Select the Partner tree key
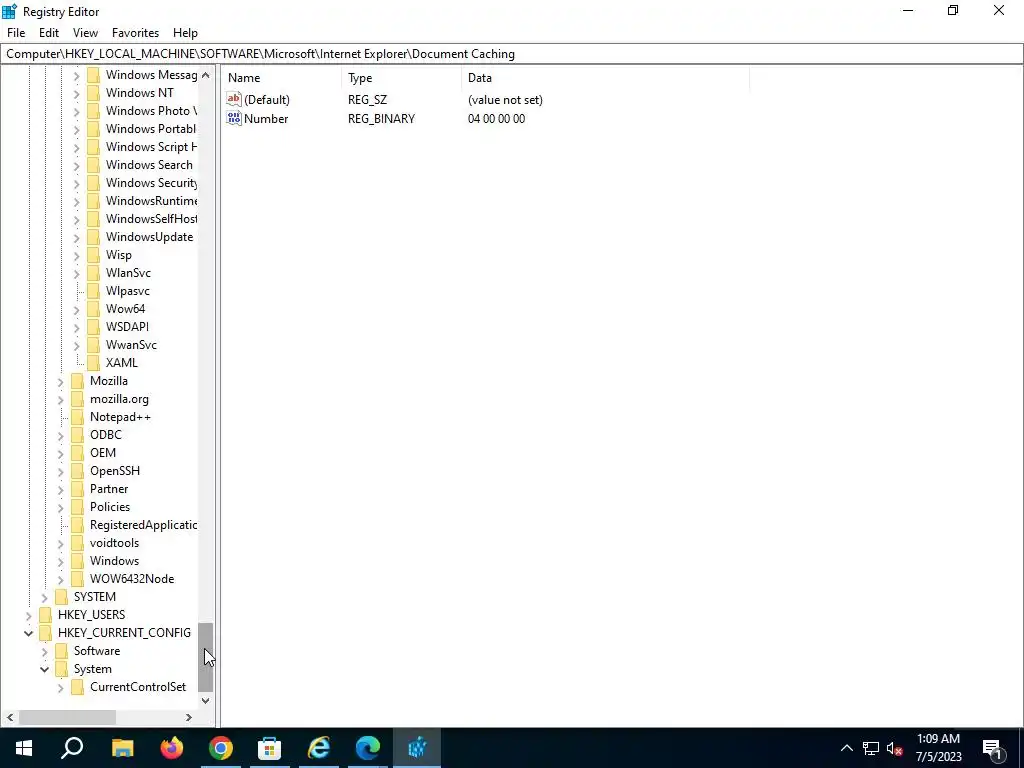This screenshot has width=1024, height=768. pyautogui.click(x=108, y=488)
